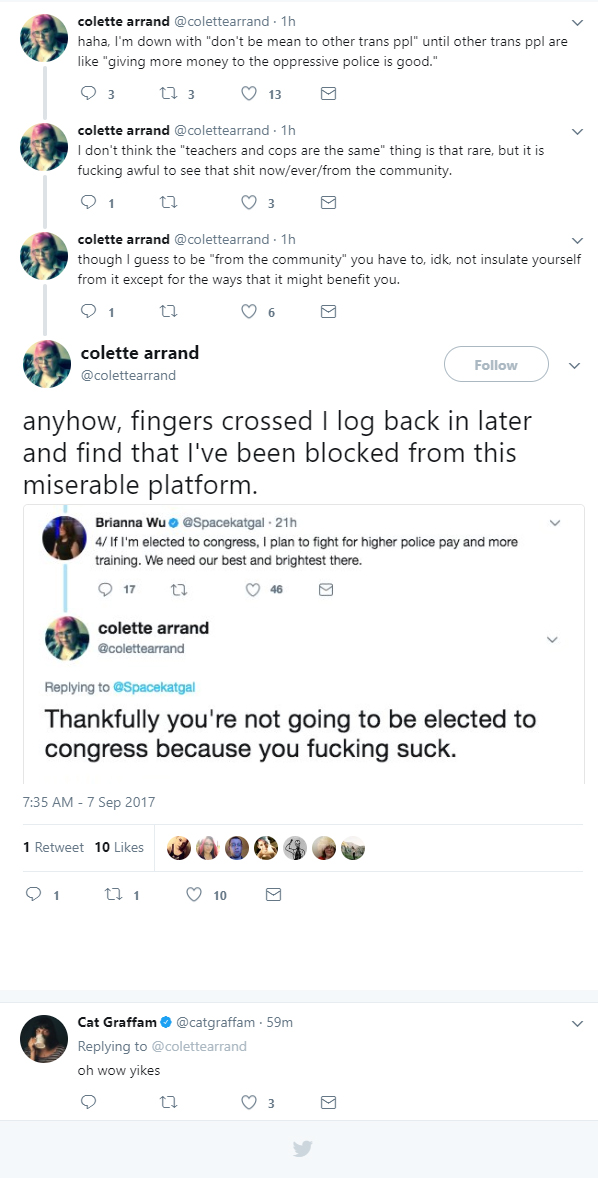
Task: Follow colette arrand
Action: [x=496, y=365]
